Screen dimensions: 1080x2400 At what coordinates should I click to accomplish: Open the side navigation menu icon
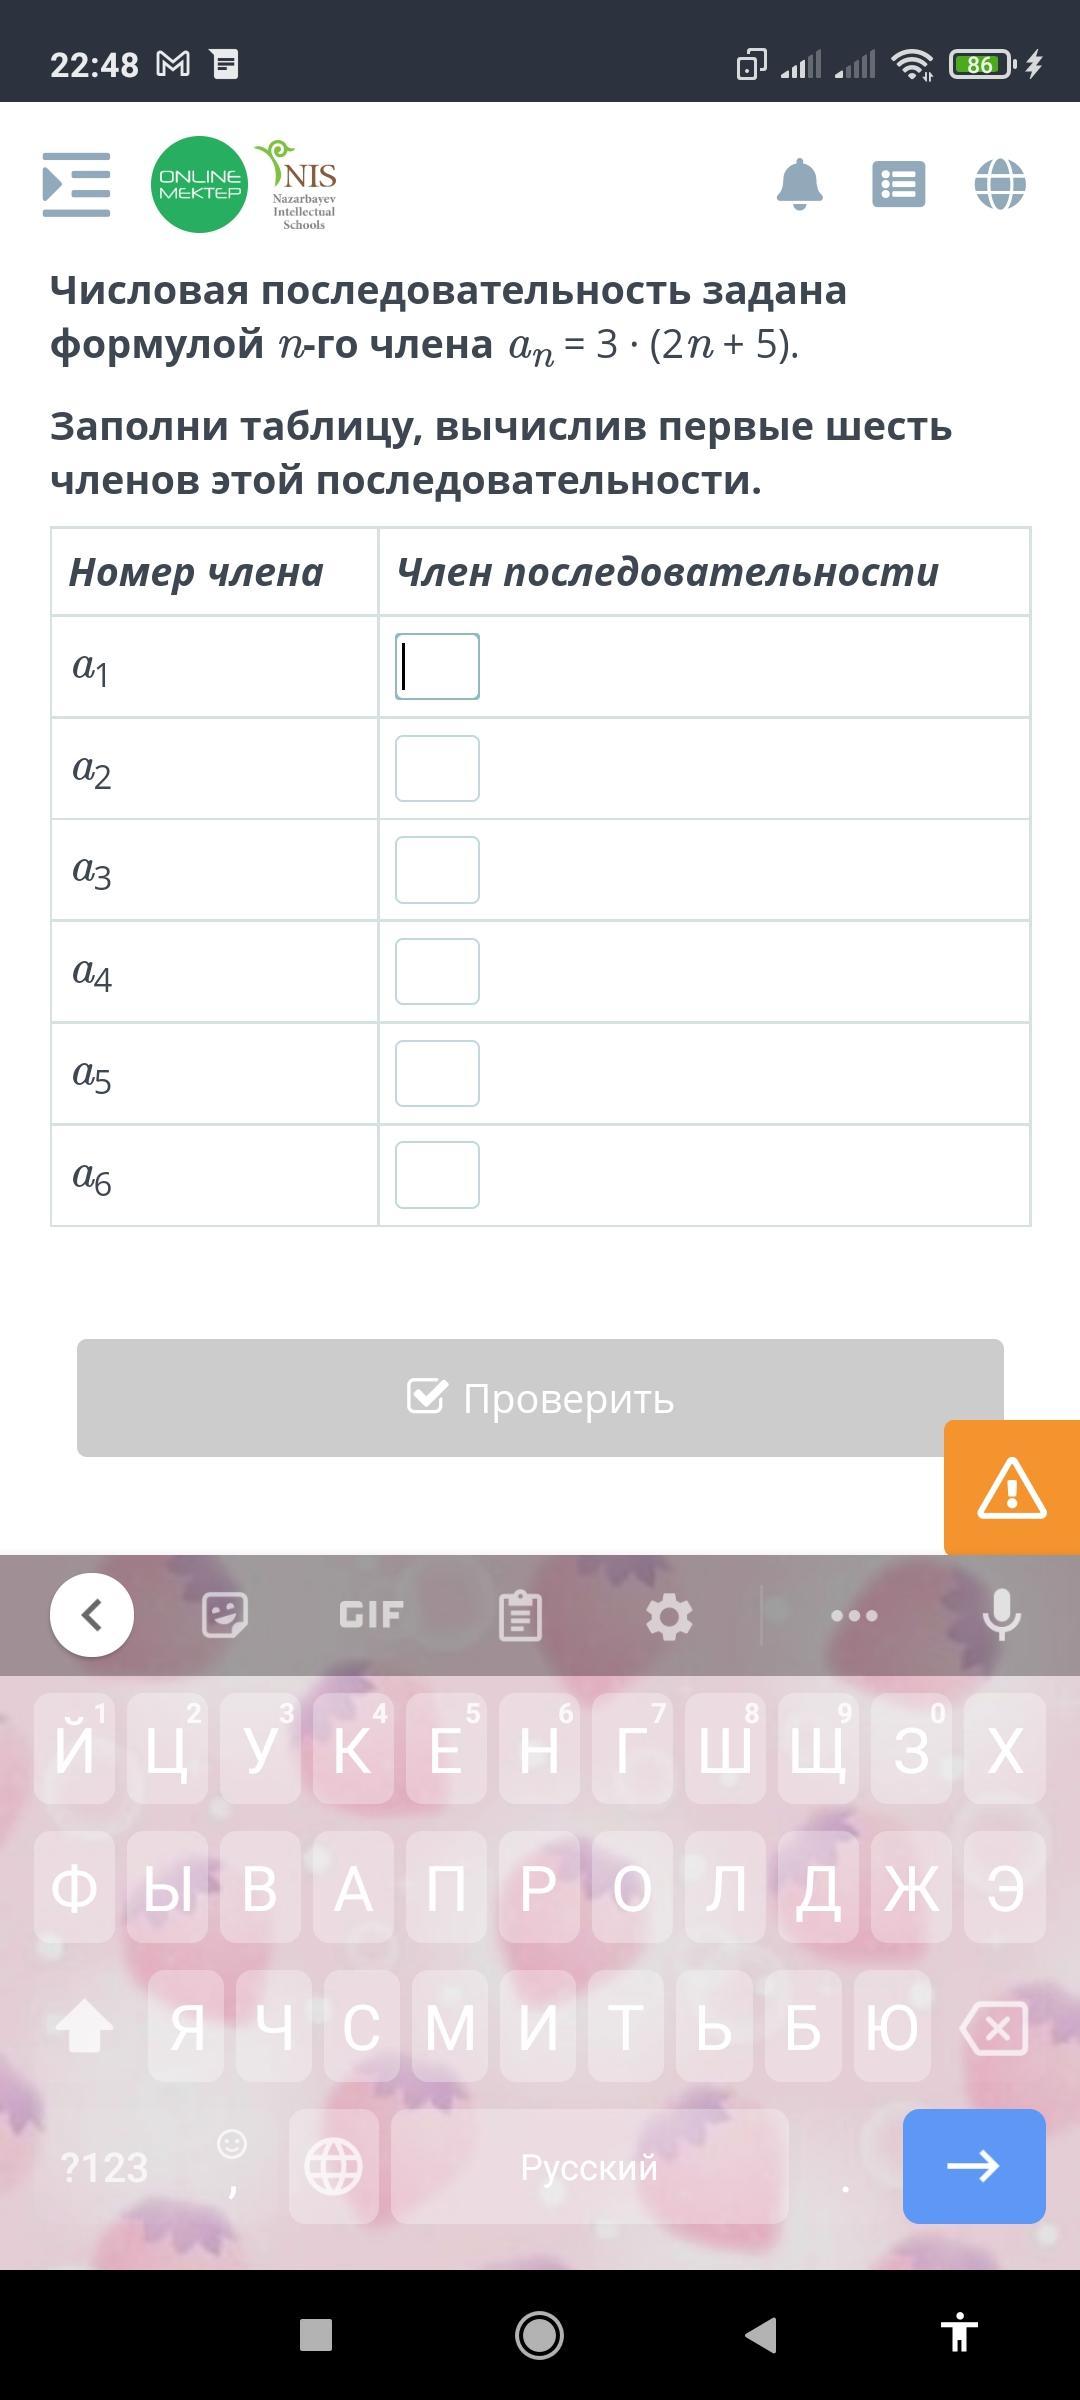tap(76, 185)
